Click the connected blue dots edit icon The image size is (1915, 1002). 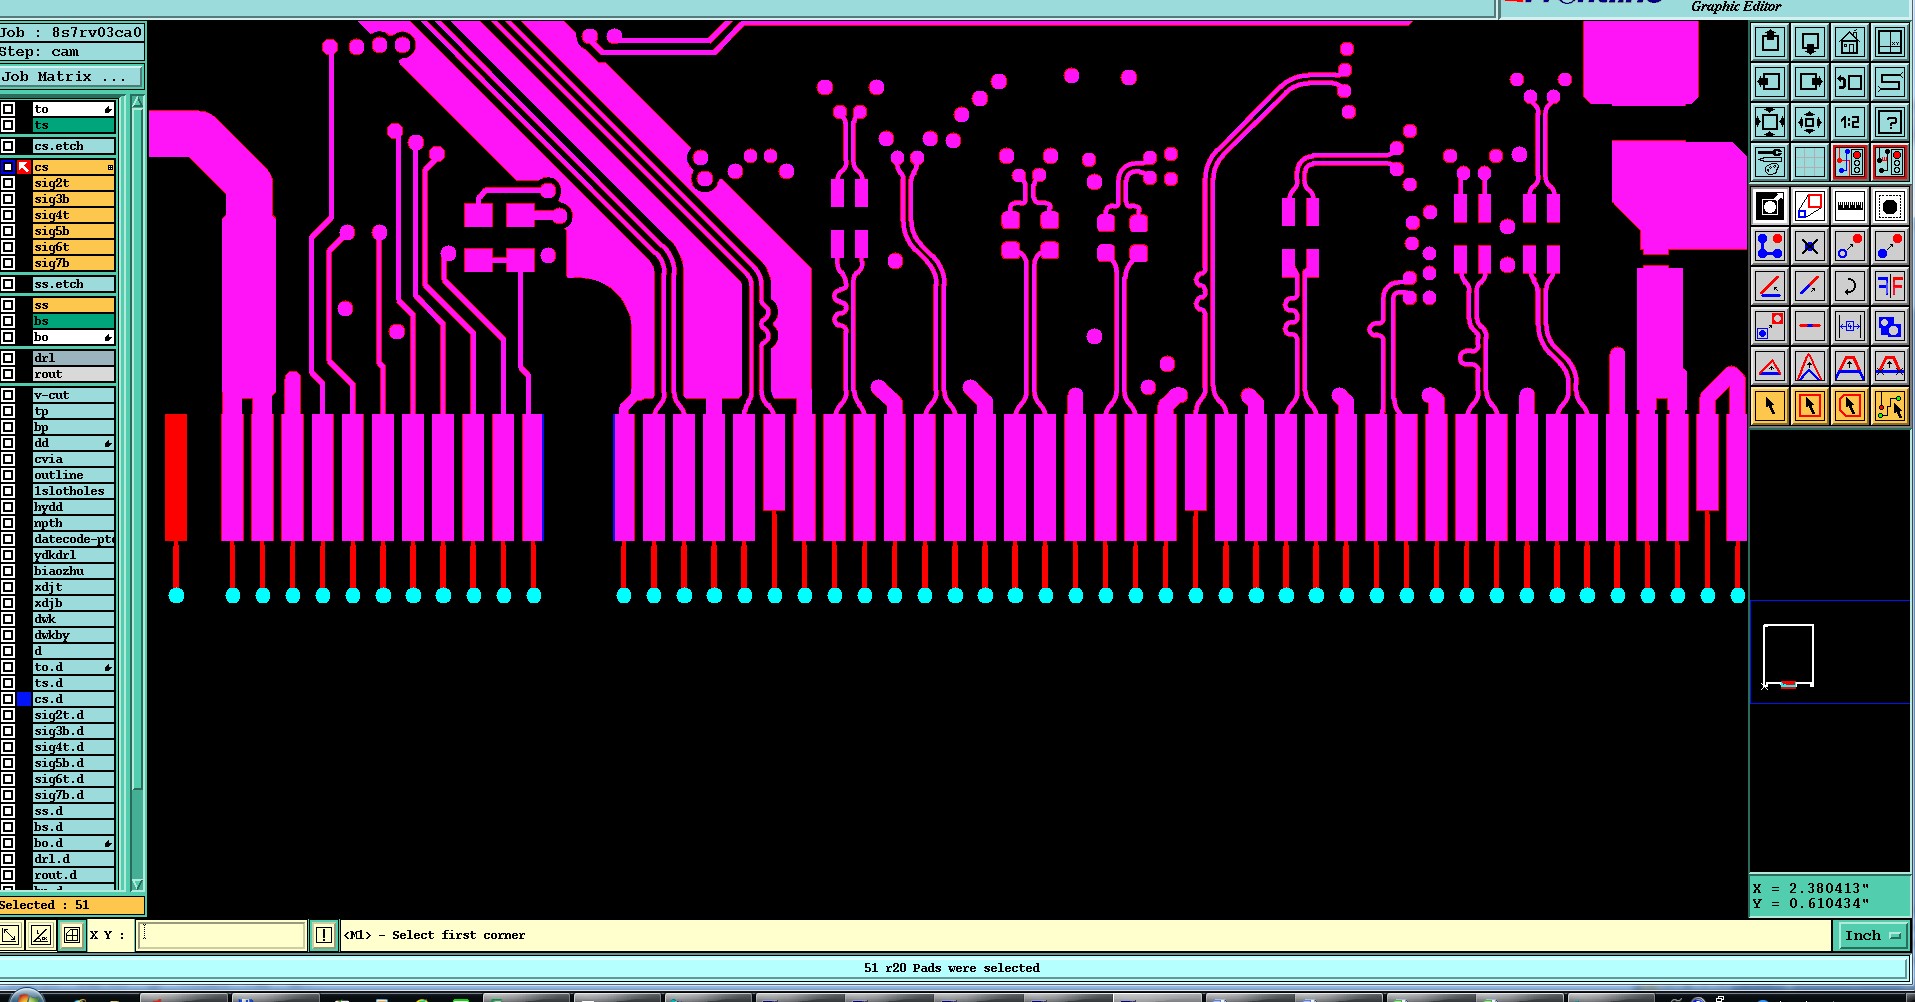(x=1770, y=246)
